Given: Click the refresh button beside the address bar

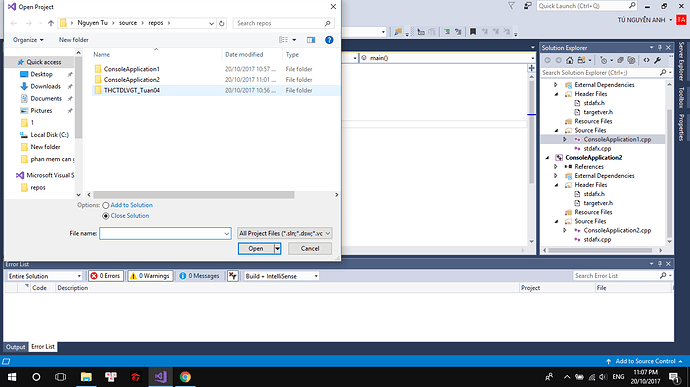Looking at the screenshot, I should pos(222,23).
